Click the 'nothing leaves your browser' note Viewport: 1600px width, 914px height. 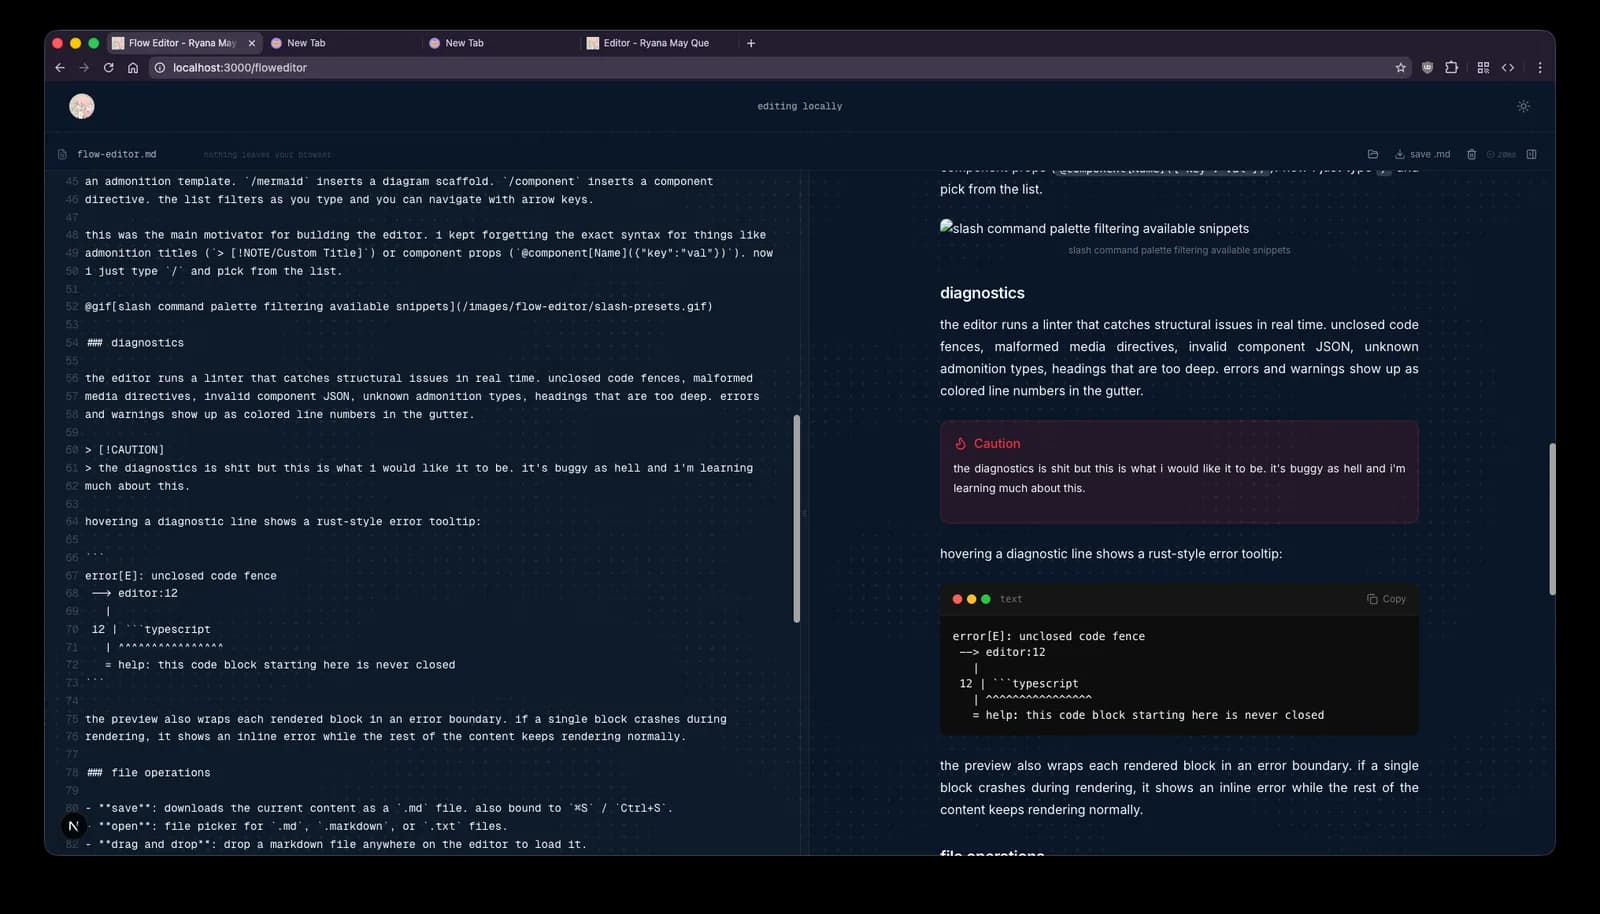coord(267,155)
